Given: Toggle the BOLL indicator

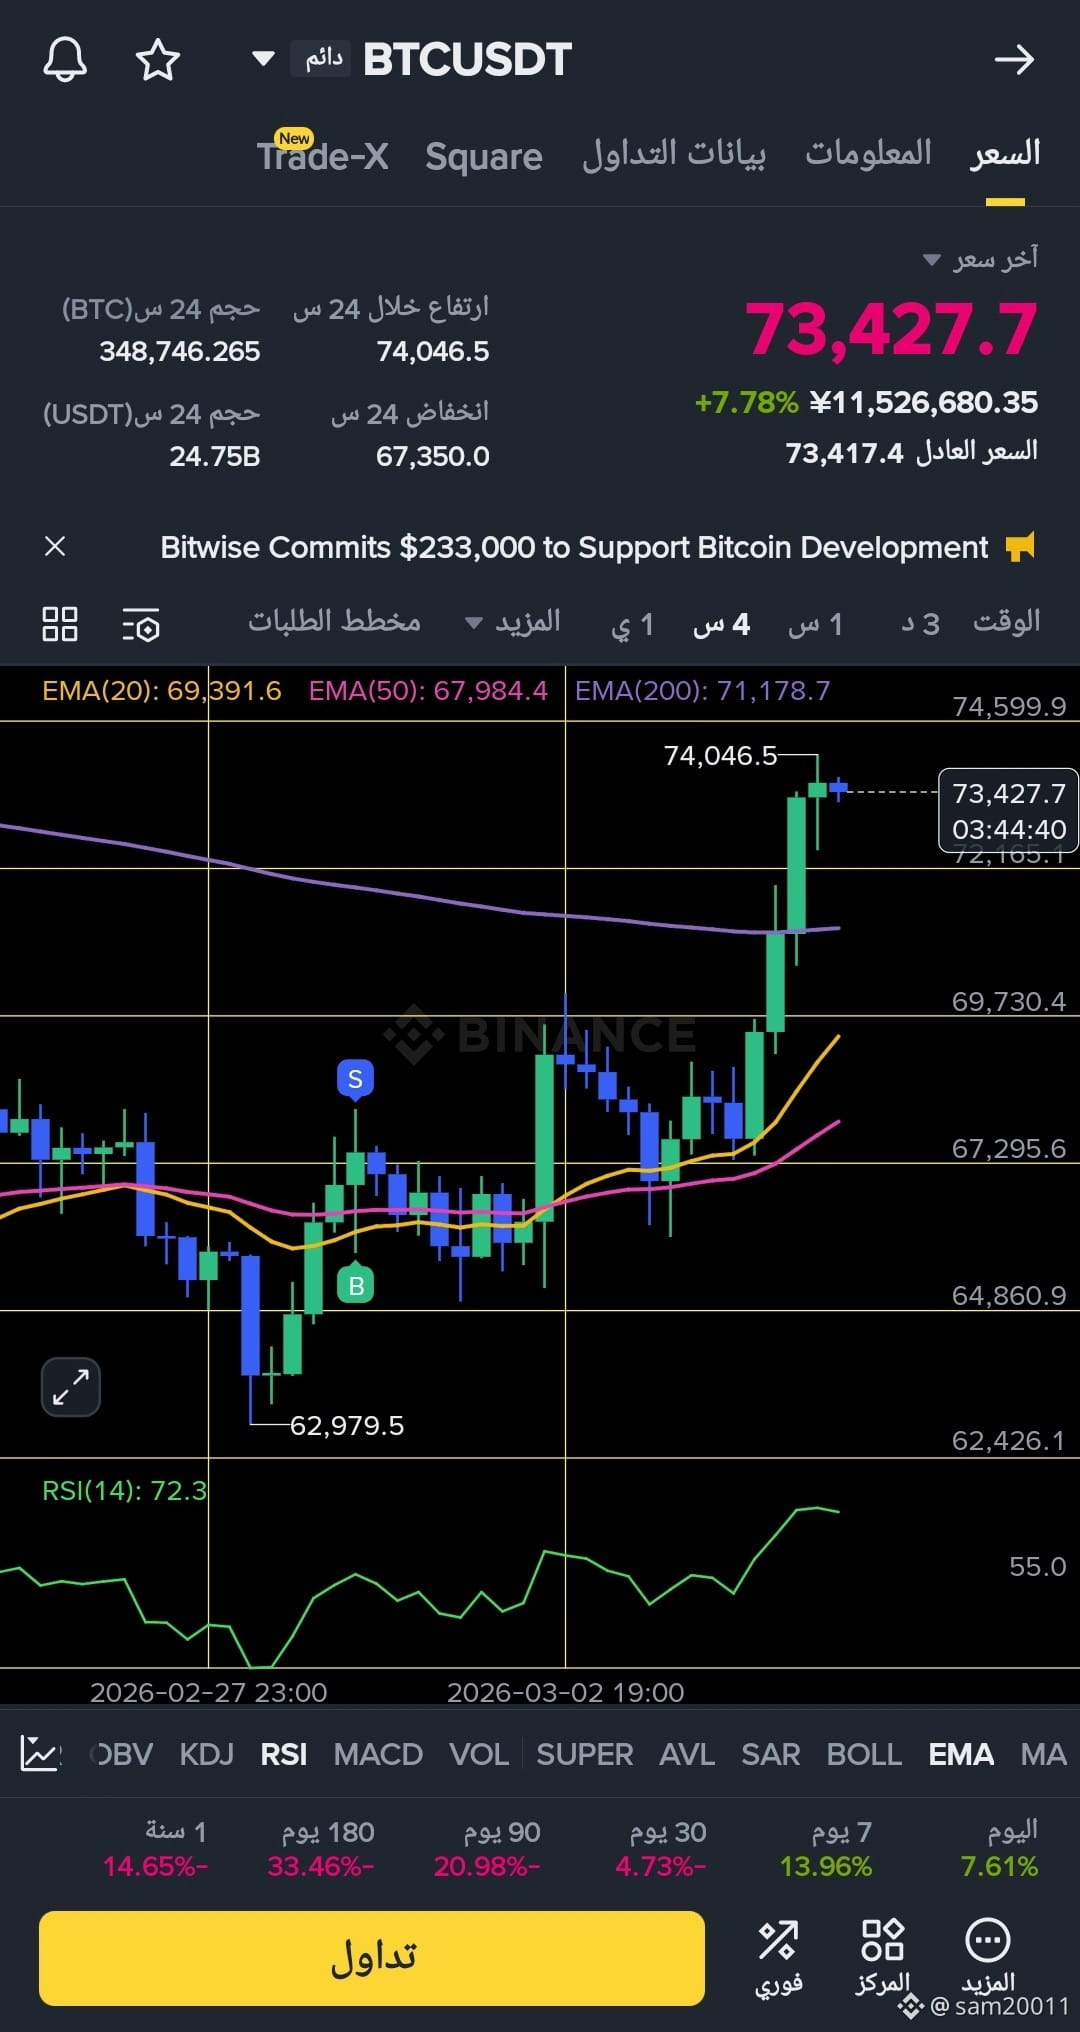Looking at the screenshot, I should (x=864, y=1754).
